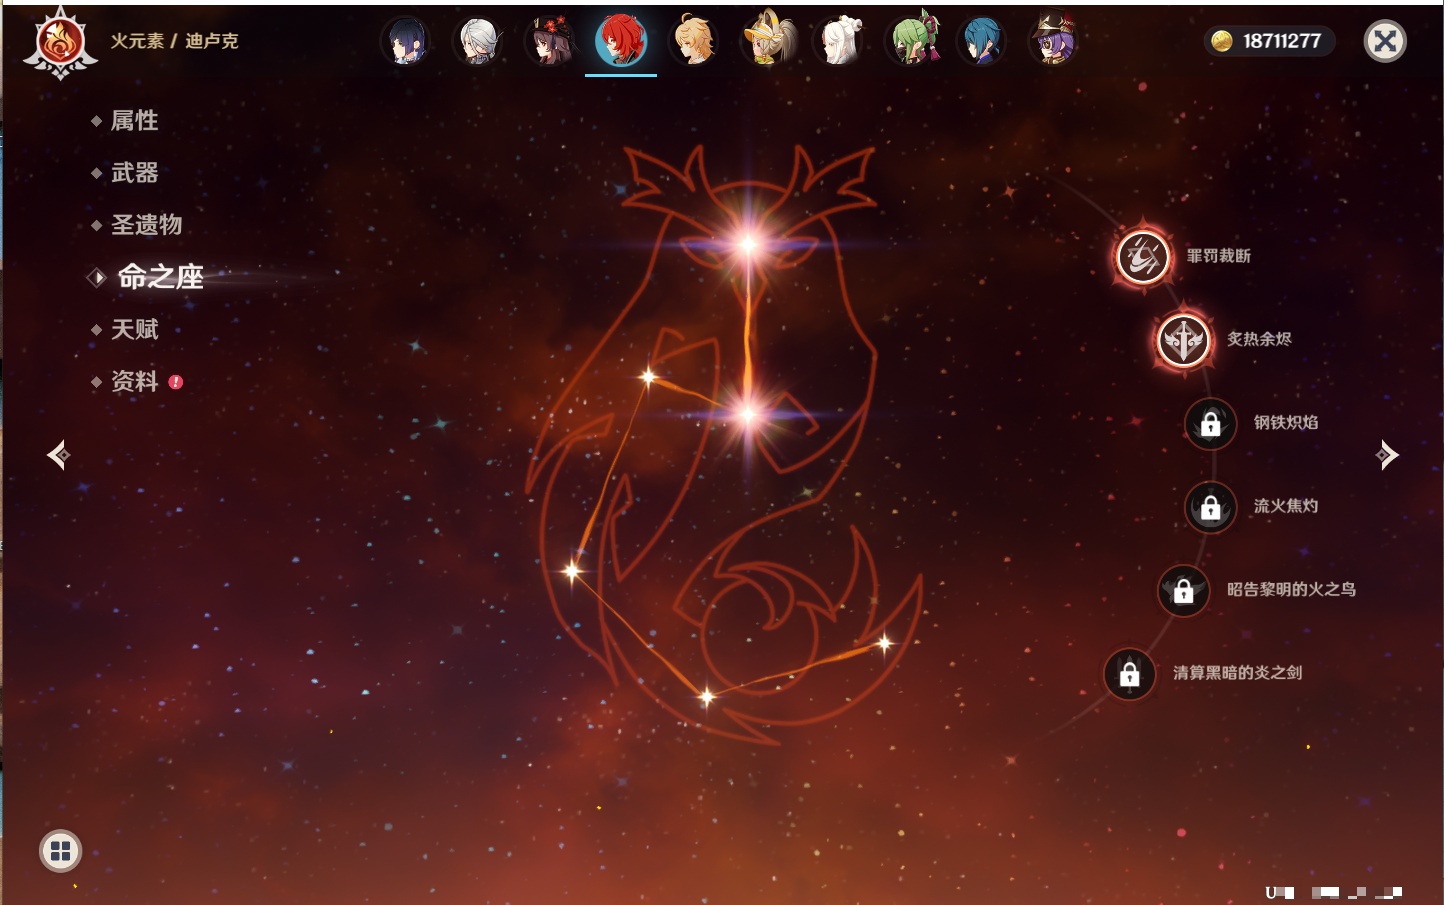Open the 属性 attributes tab
This screenshot has height=905, width=1444.
(x=134, y=121)
